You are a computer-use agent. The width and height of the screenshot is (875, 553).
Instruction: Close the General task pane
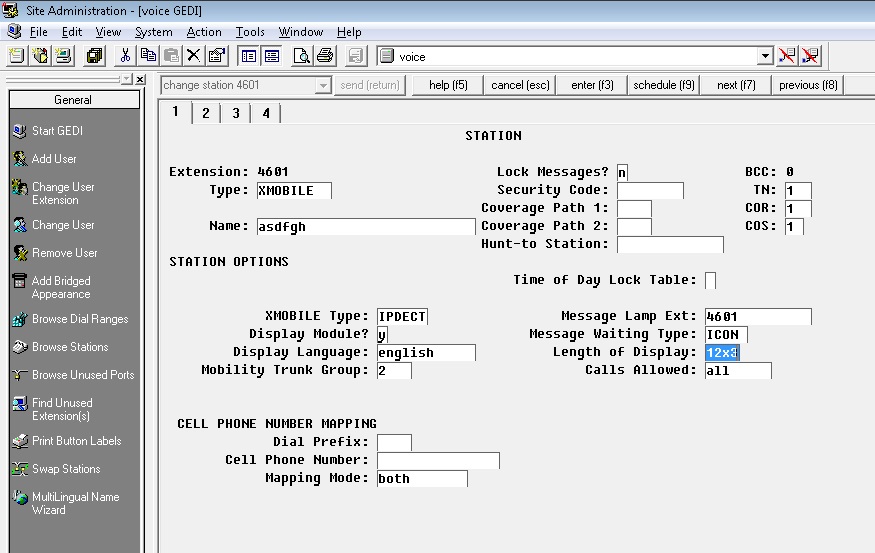pyautogui.click(x=140, y=79)
